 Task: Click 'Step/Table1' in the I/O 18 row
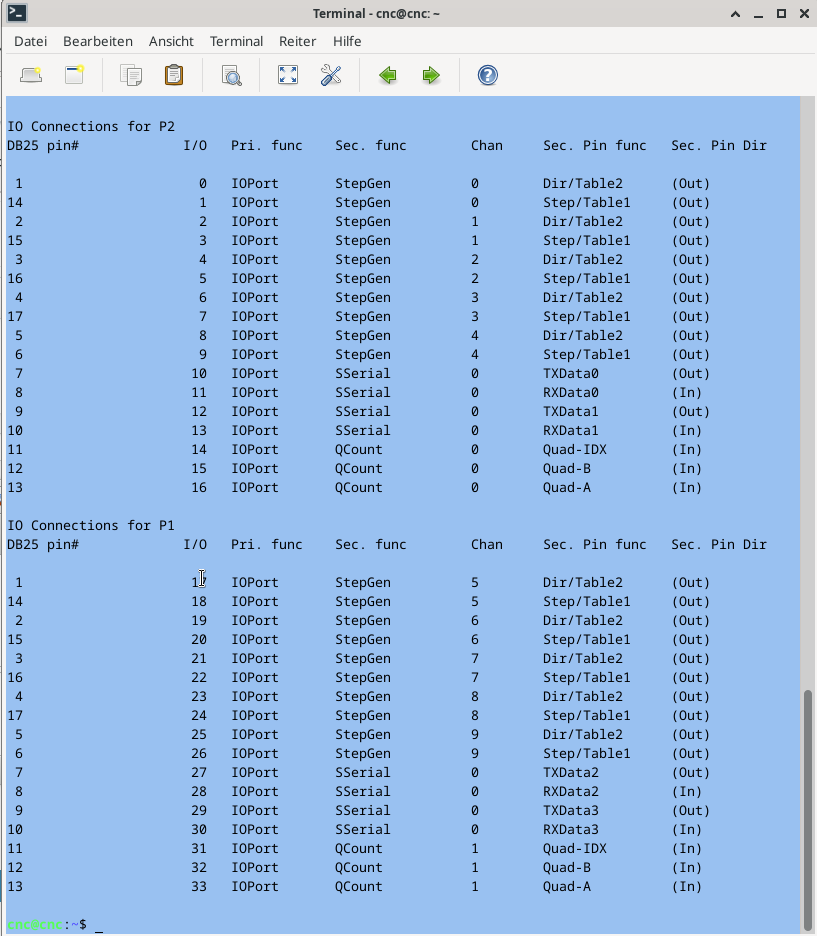click(x=587, y=602)
